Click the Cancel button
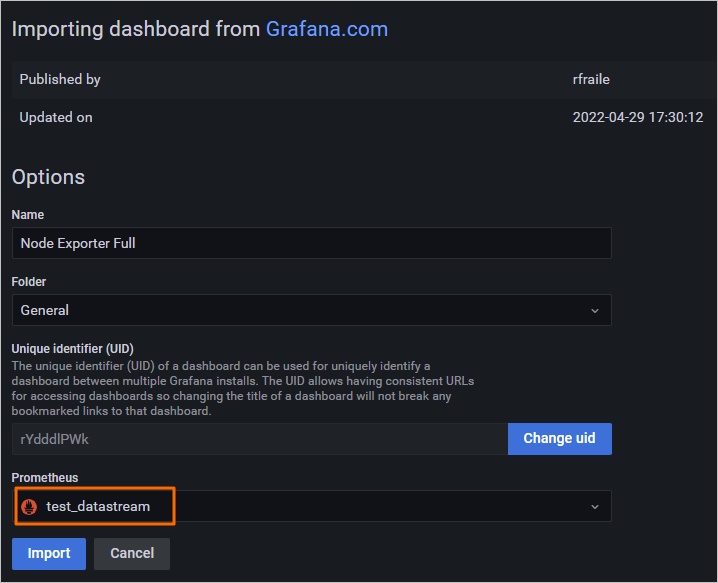The height and width of the screenshot is (583, 718). click(x=132, y=554)
